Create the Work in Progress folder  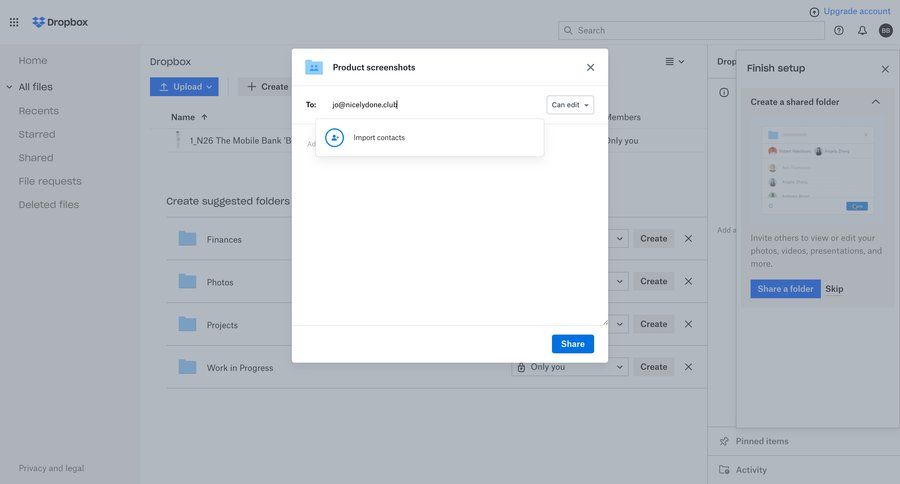654,367
